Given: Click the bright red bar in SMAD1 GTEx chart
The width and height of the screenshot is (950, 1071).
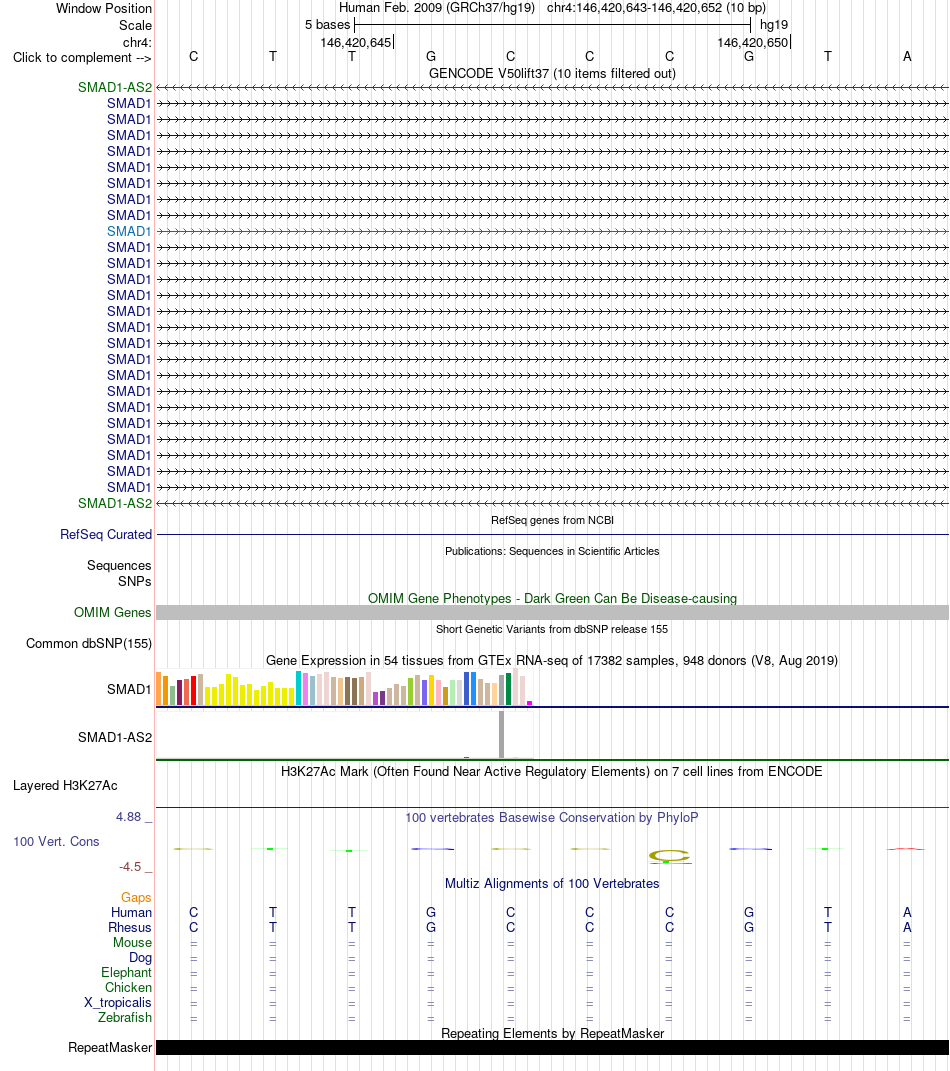Looking at the screenshot, I should pyautogui.click(x=194, y=691).
